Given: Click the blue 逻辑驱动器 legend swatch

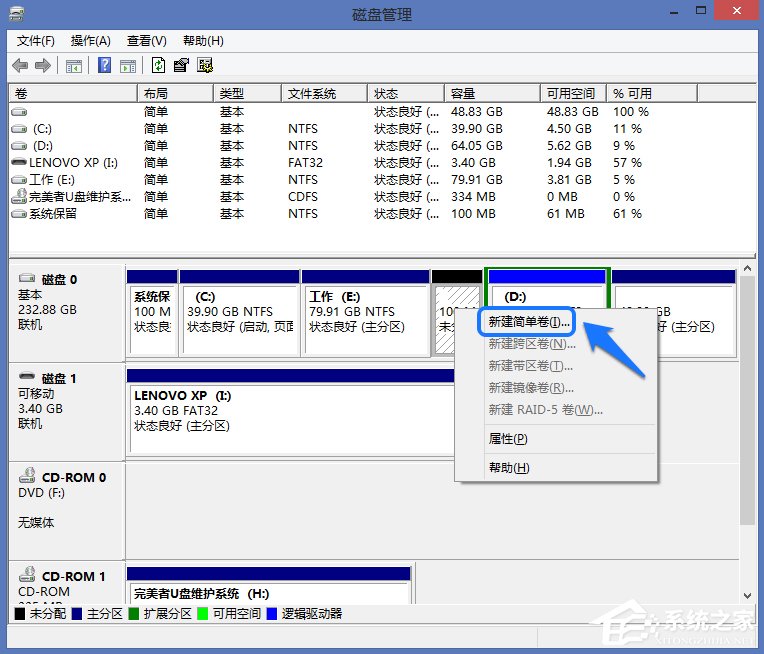Looking at the screenshot, I should pyautogui.click(x=272, y=614).
